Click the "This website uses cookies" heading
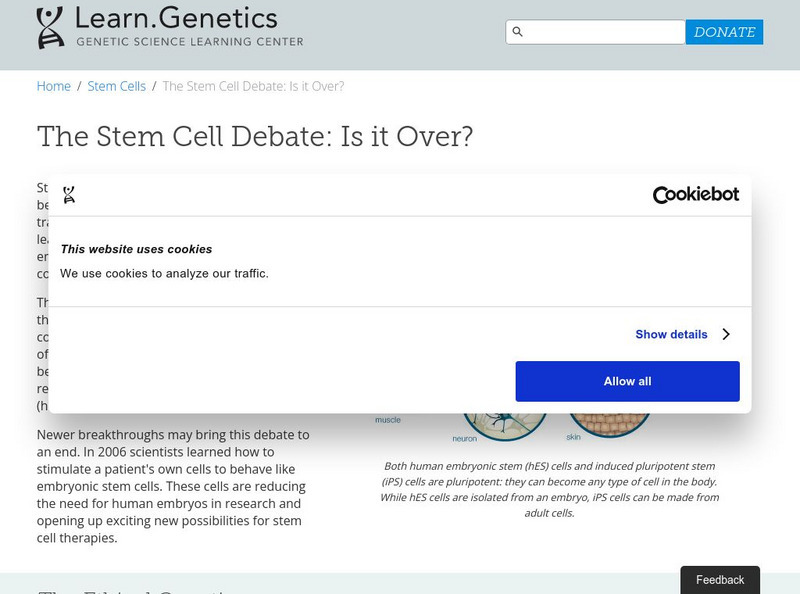Screen dimensions: 800x594 pos(136,249)
